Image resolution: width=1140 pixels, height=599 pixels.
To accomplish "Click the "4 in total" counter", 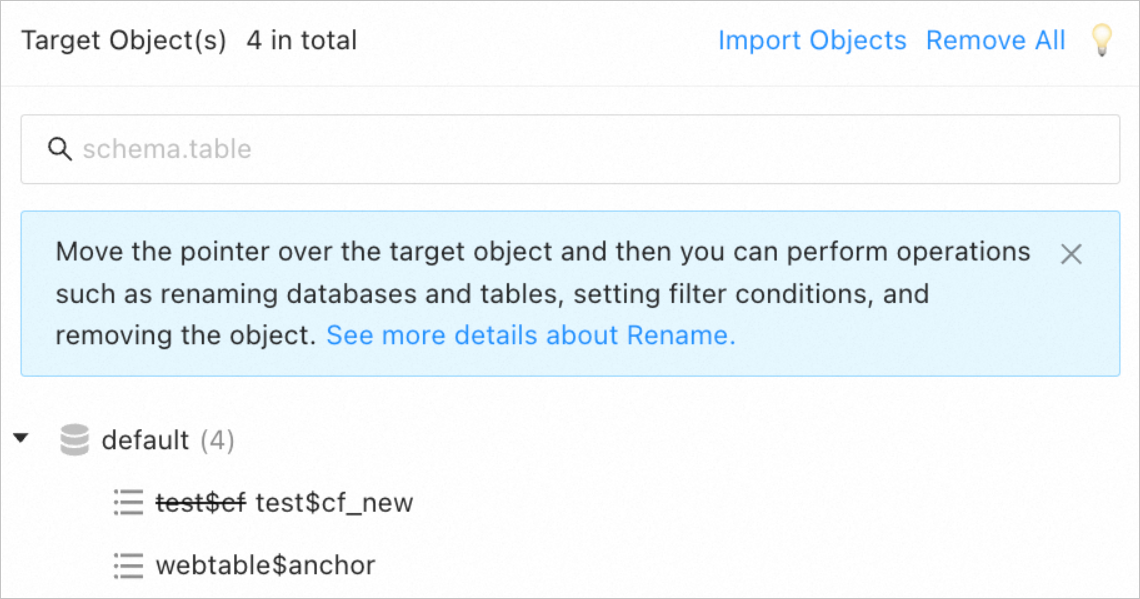I will [301, 41].
